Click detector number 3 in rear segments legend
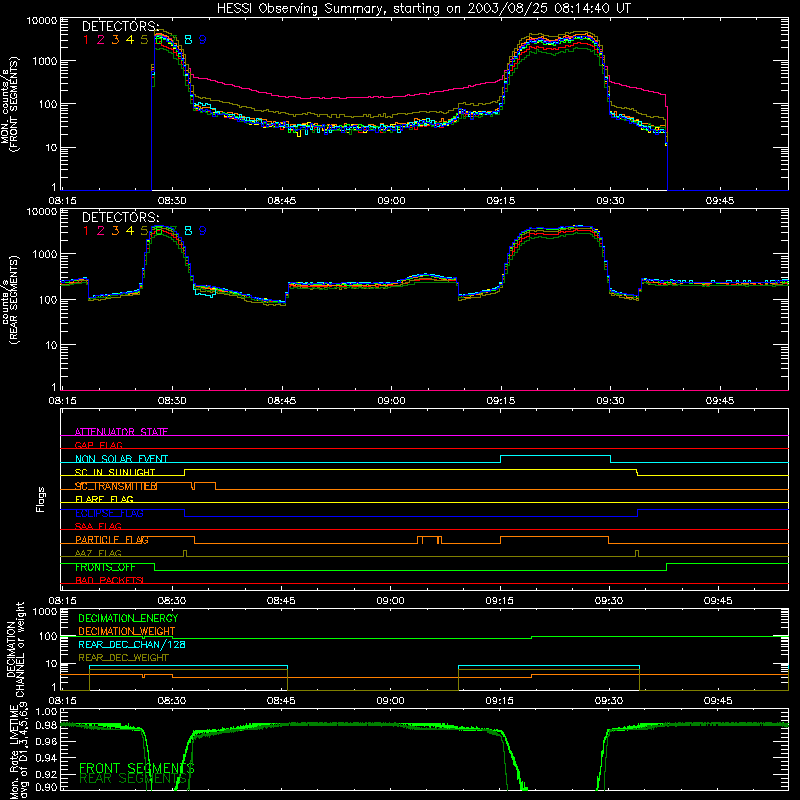 [115, 231]
